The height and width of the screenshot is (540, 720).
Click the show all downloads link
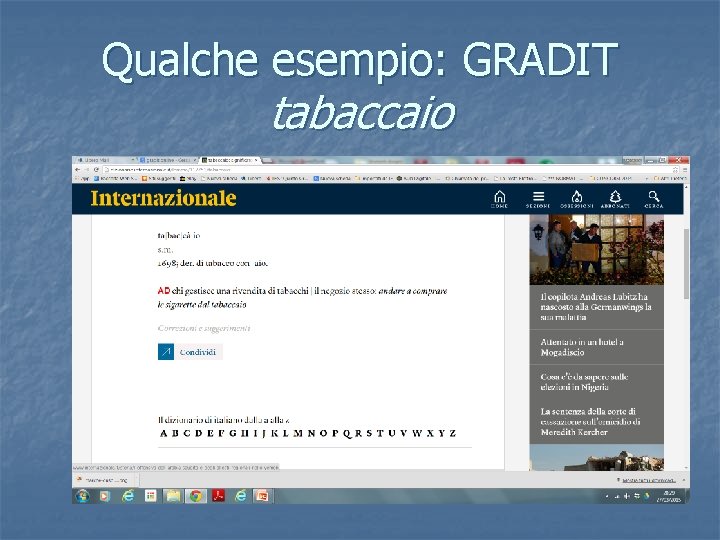coord(649,480)
